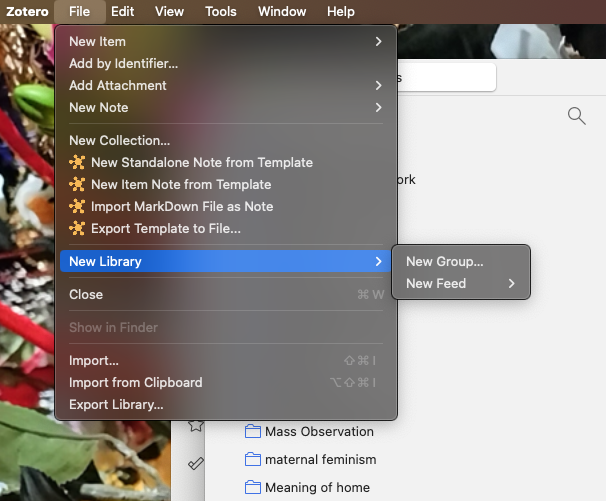Expand the New Feed submenu
This screenshot has width=606, height=501.
(x=461, y=283)
